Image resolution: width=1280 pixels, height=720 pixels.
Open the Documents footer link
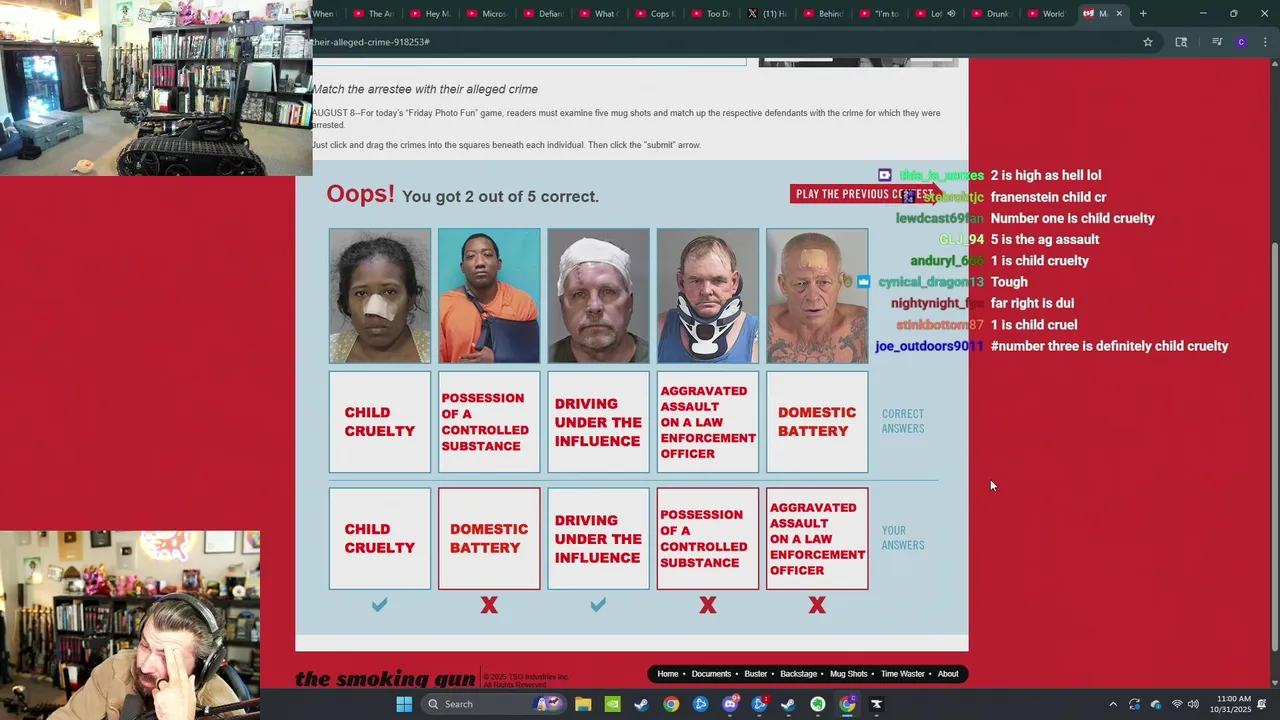pos(711,674)
